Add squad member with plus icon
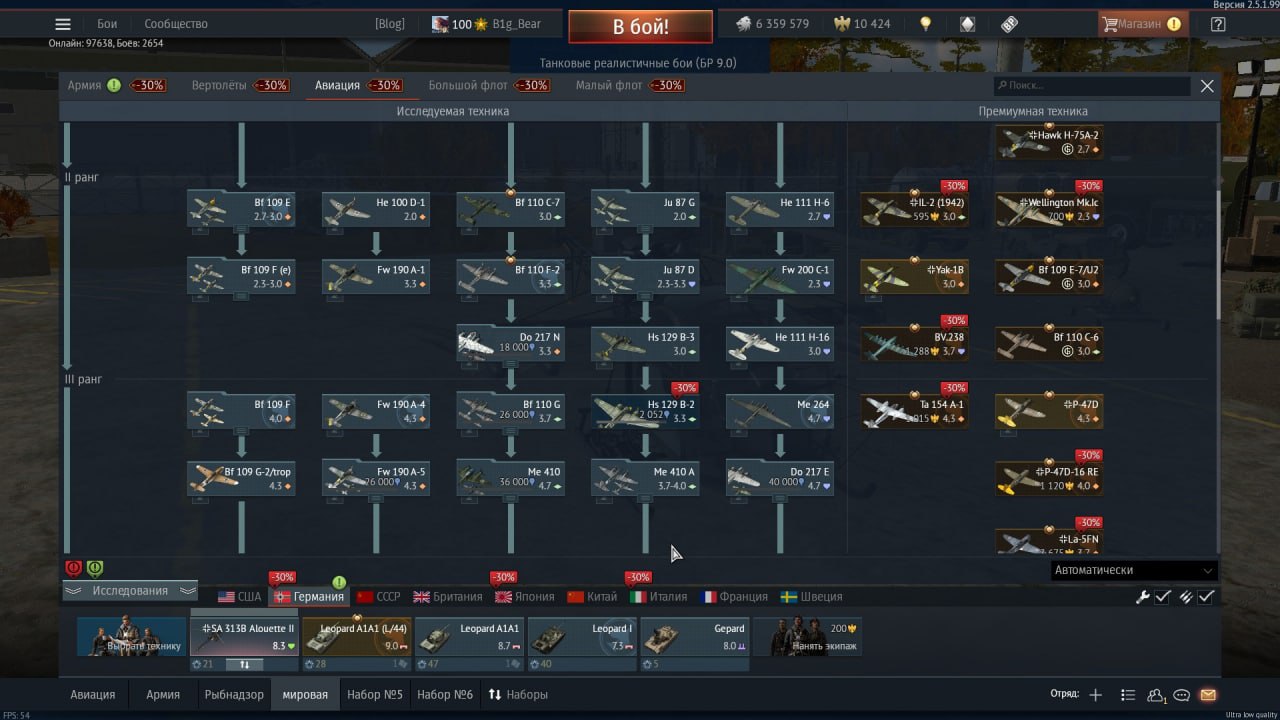The height and width of the screenshot is (720, 1280). [1095, 695]
